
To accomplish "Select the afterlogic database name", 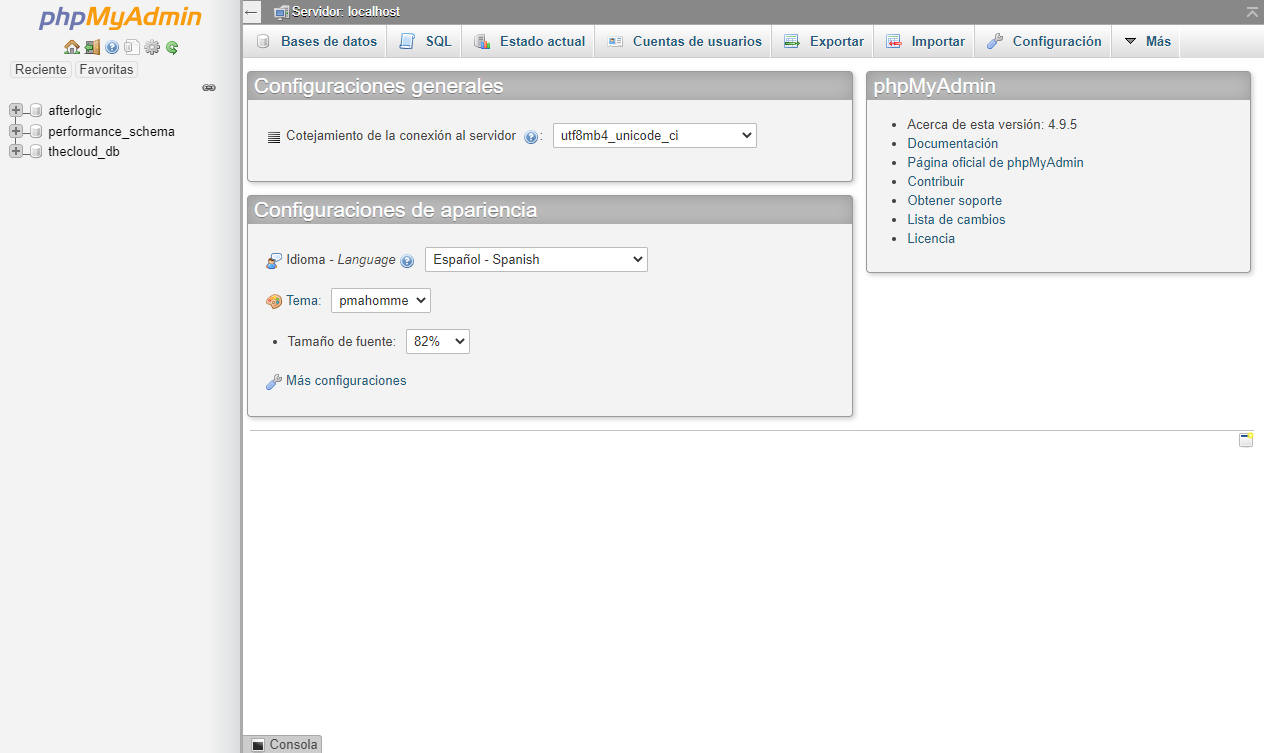I will point(75,111).
